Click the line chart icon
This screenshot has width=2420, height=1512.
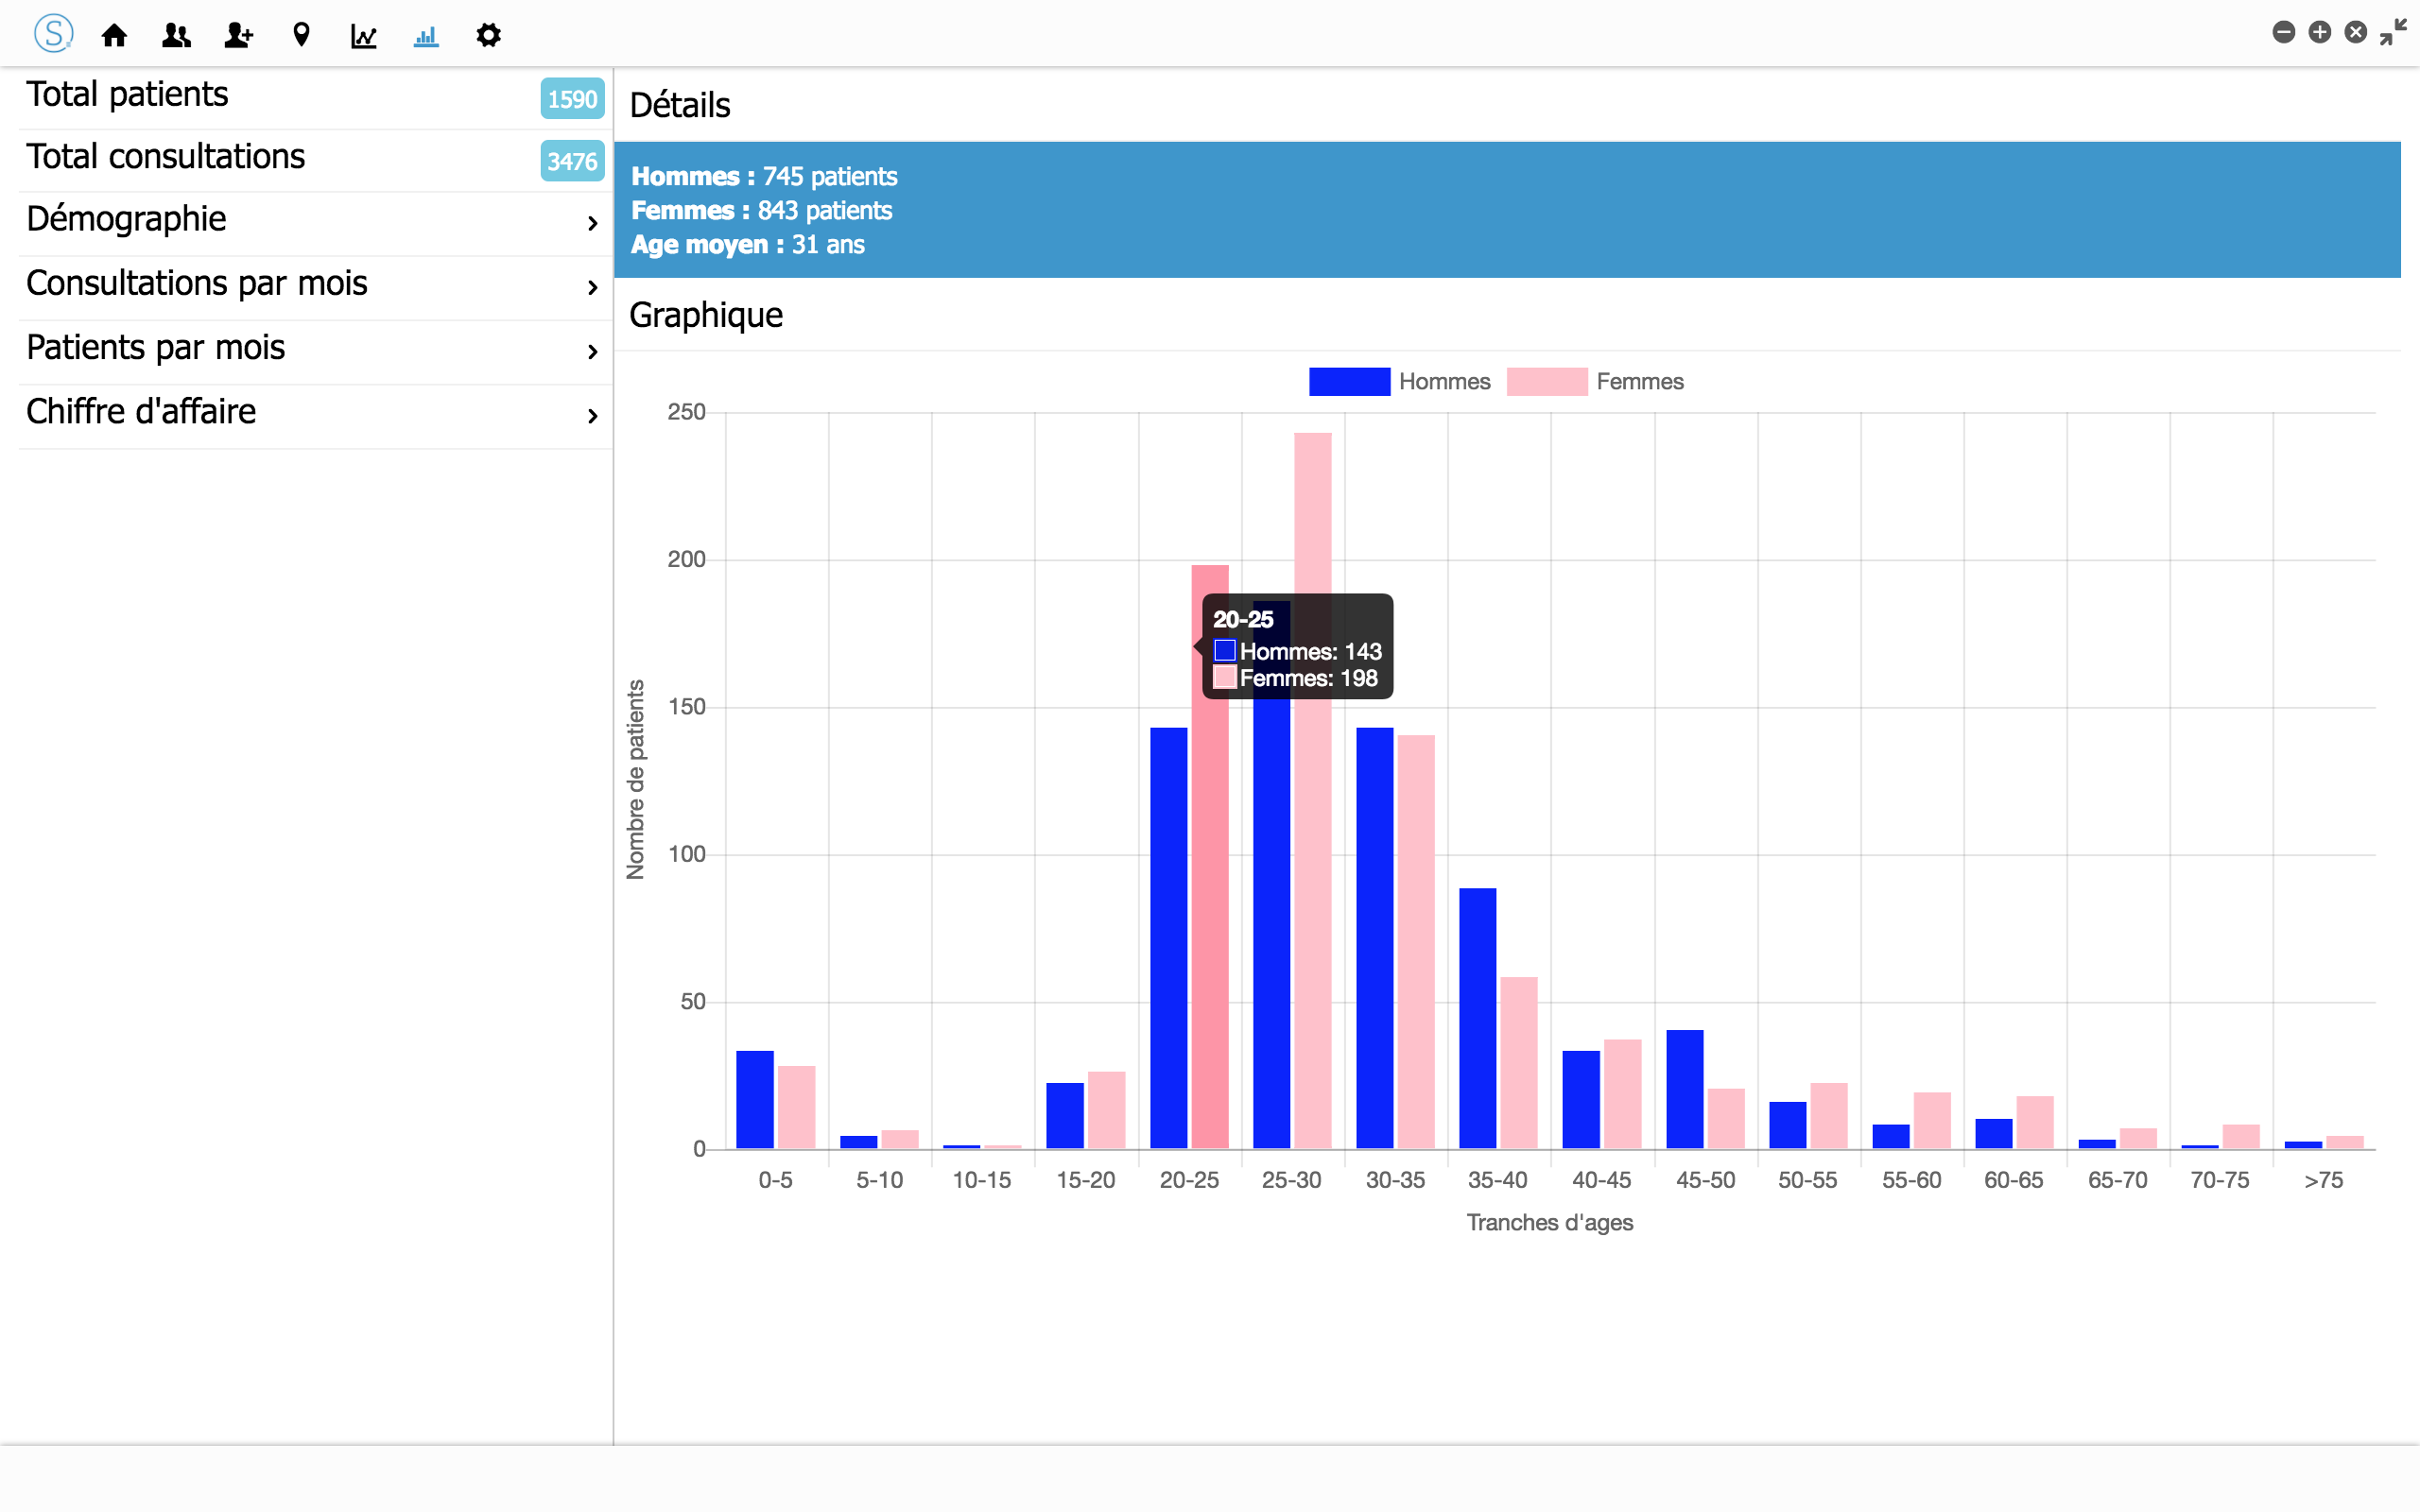click(363, 36)
